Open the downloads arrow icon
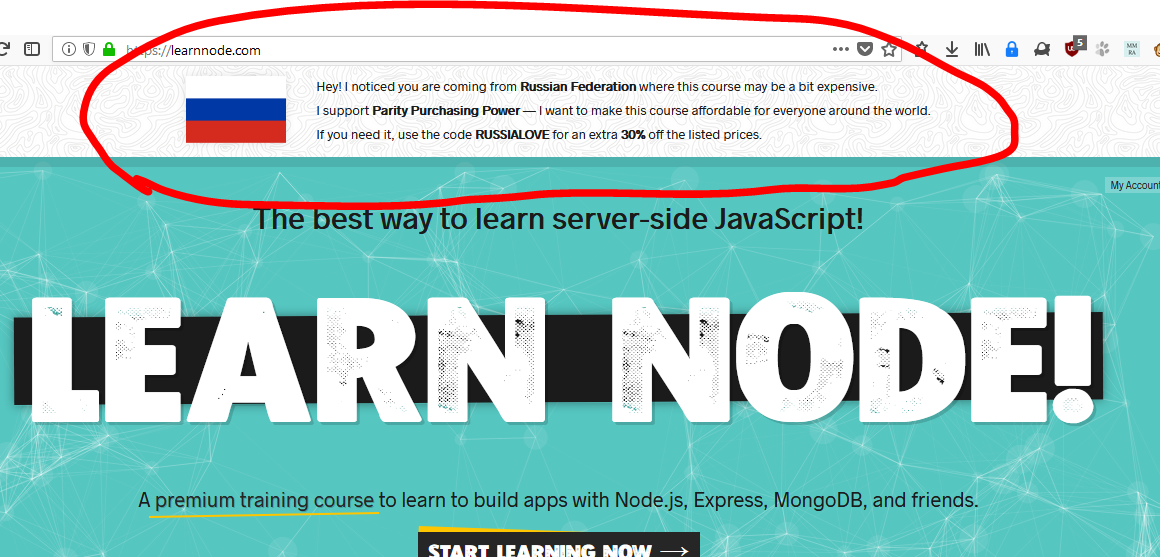 (952, 49)
